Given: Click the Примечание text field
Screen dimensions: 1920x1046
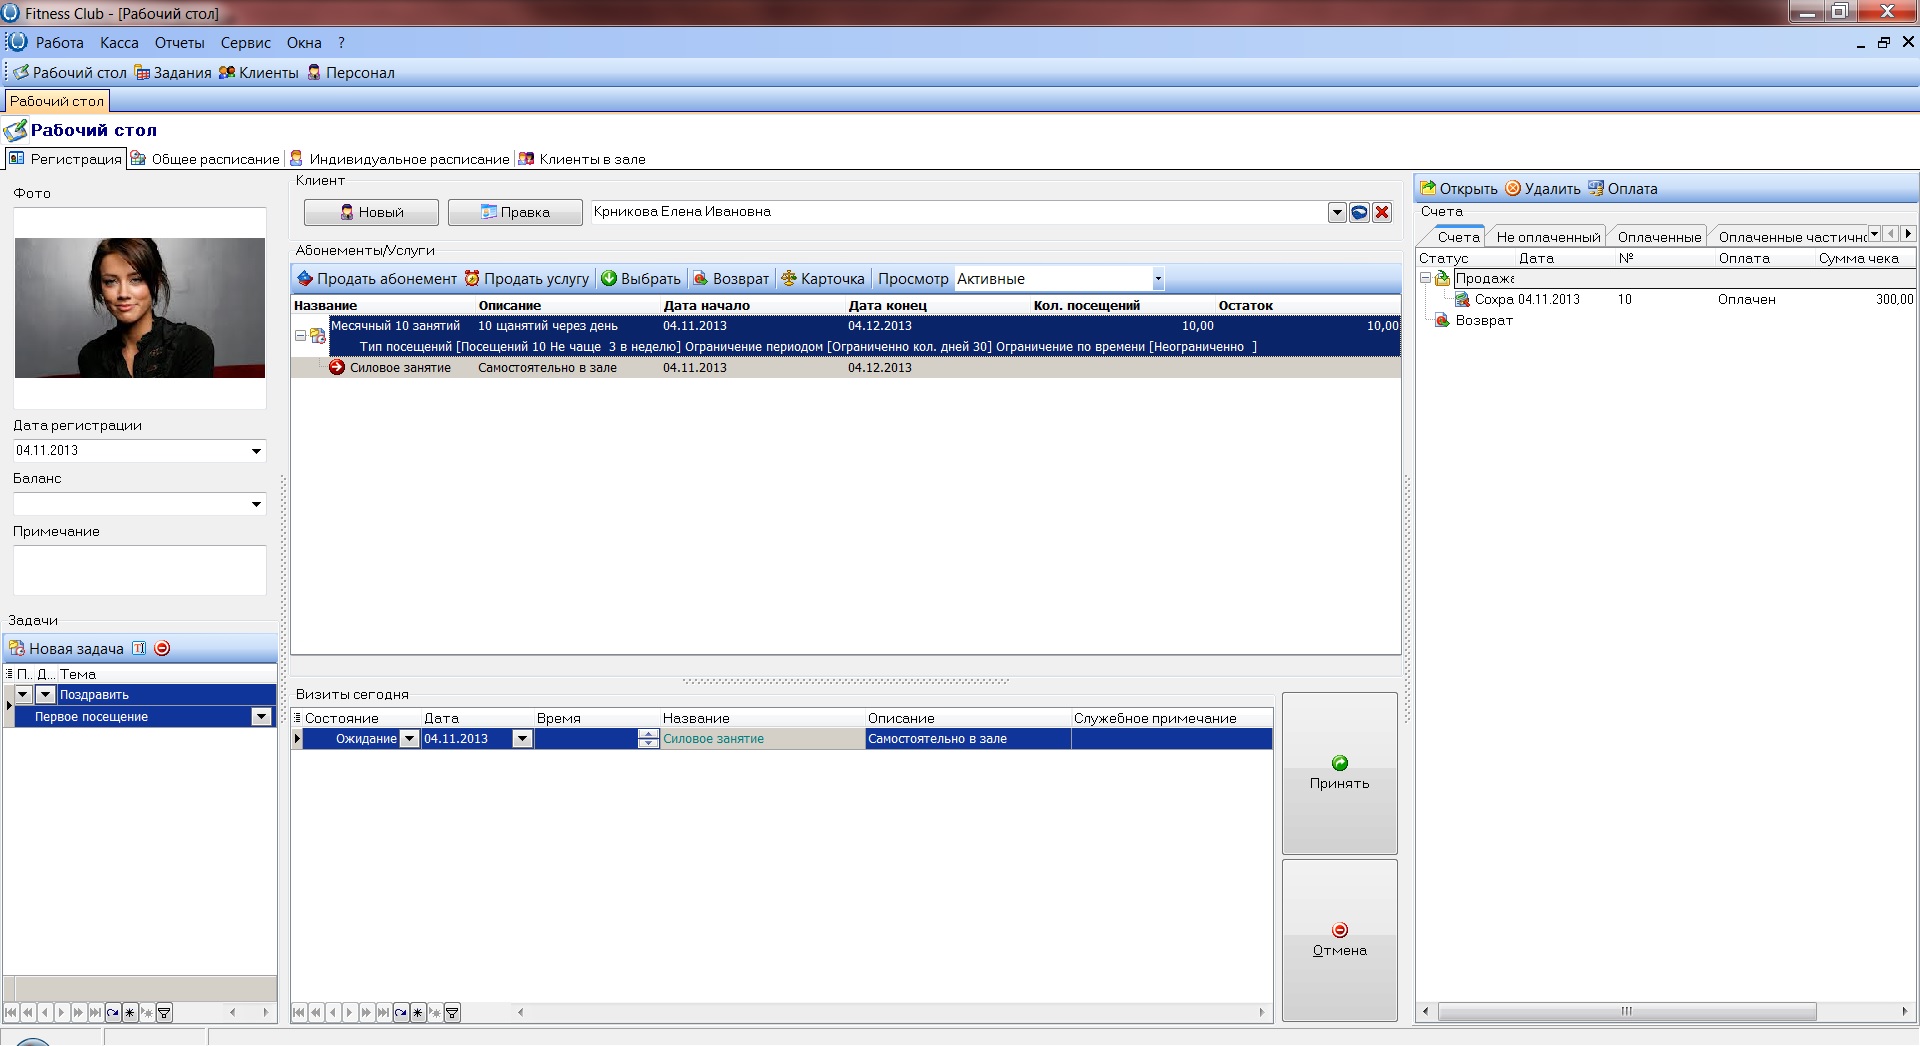Looking at the screenshot, I should (139, 570).
